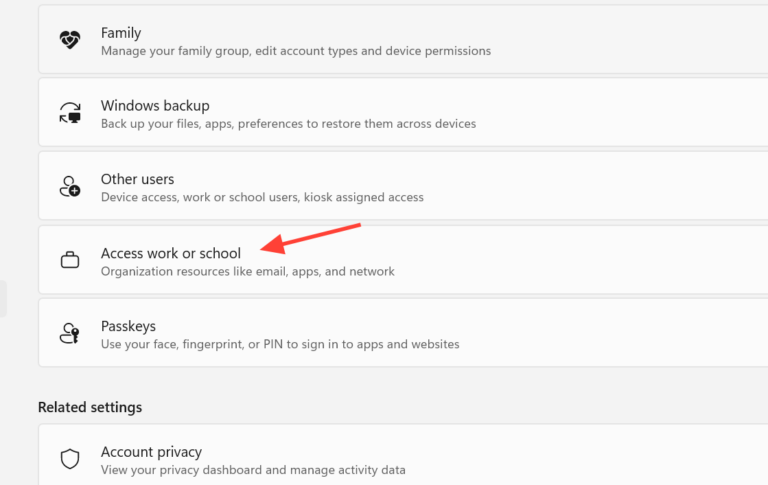Click 'Organization resources like email' description text
Screen dimensions: 768x485
(248, 271)
